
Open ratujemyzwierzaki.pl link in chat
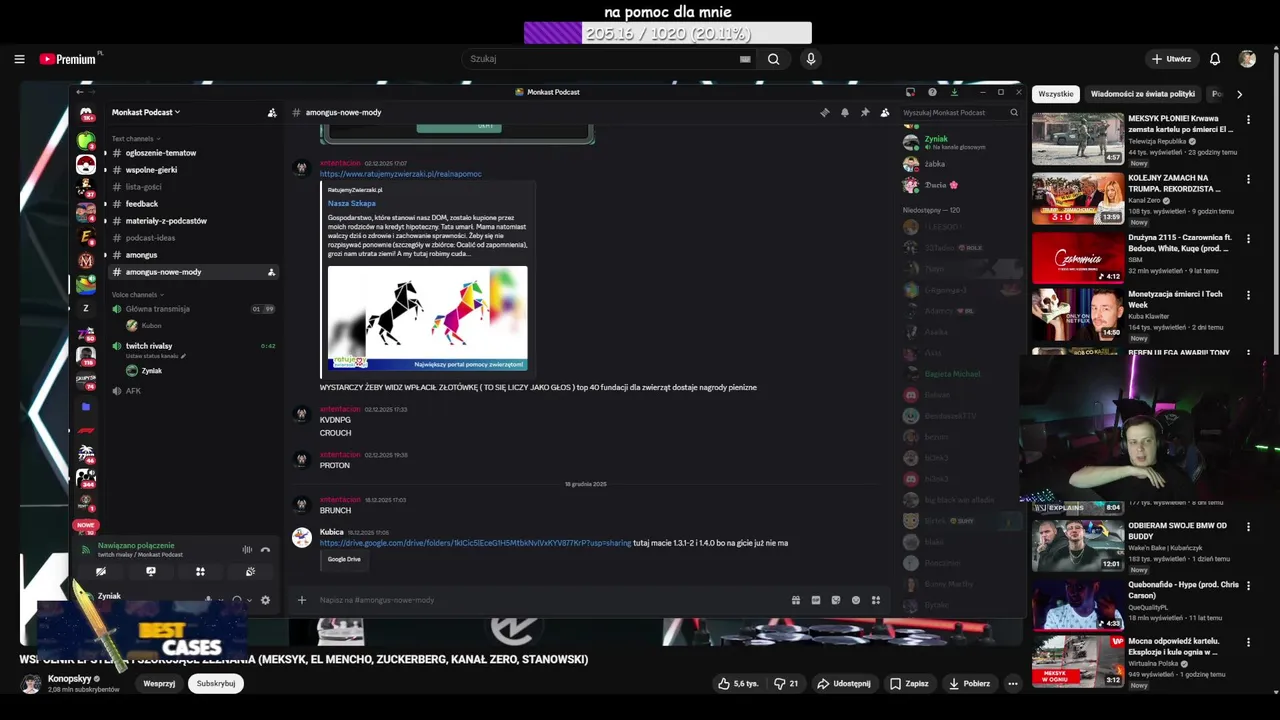point(400,174)
